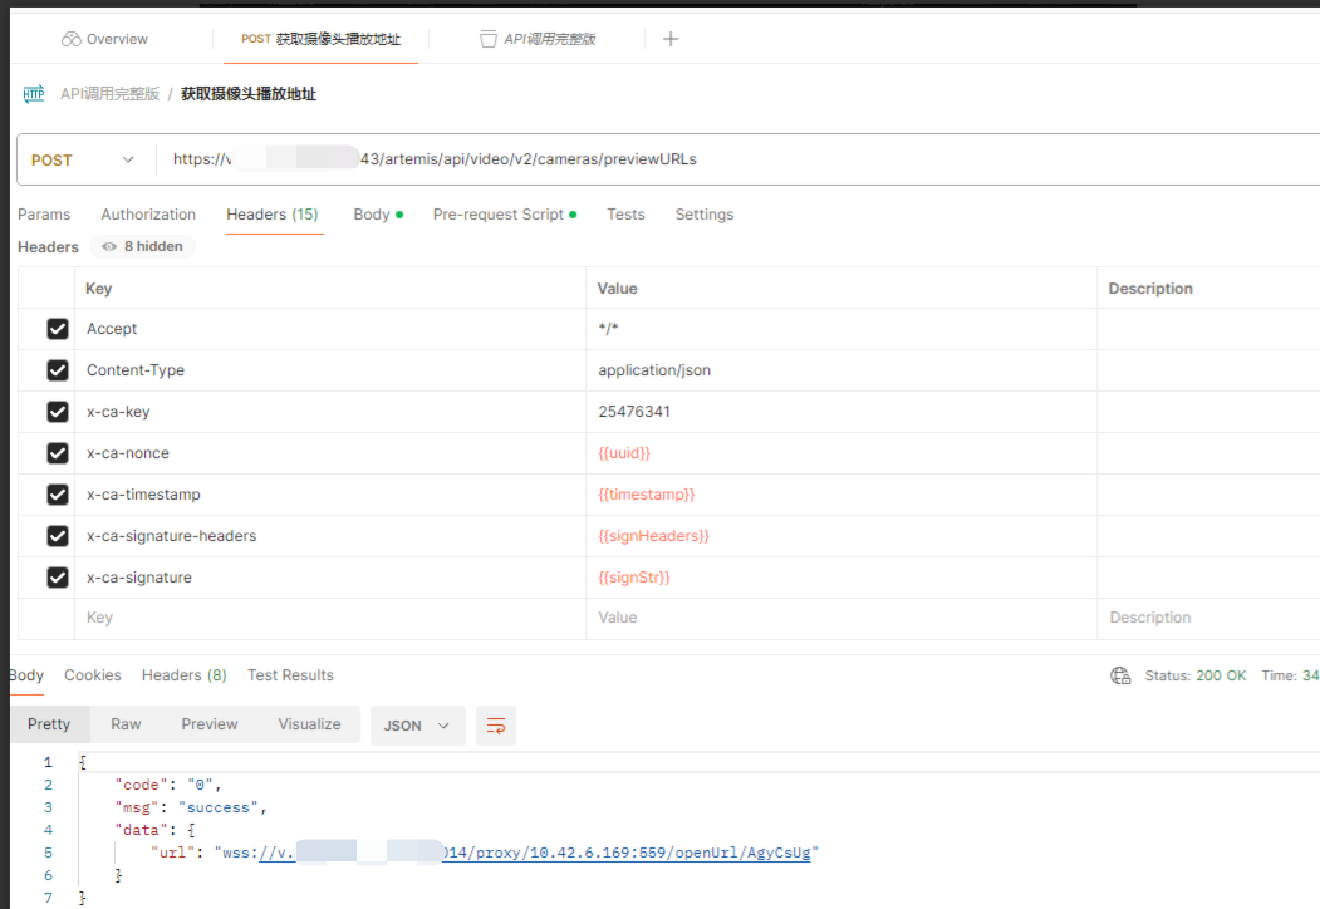
Task: Open the Pre-request Script tab
Action: click(x=498, y=215)
